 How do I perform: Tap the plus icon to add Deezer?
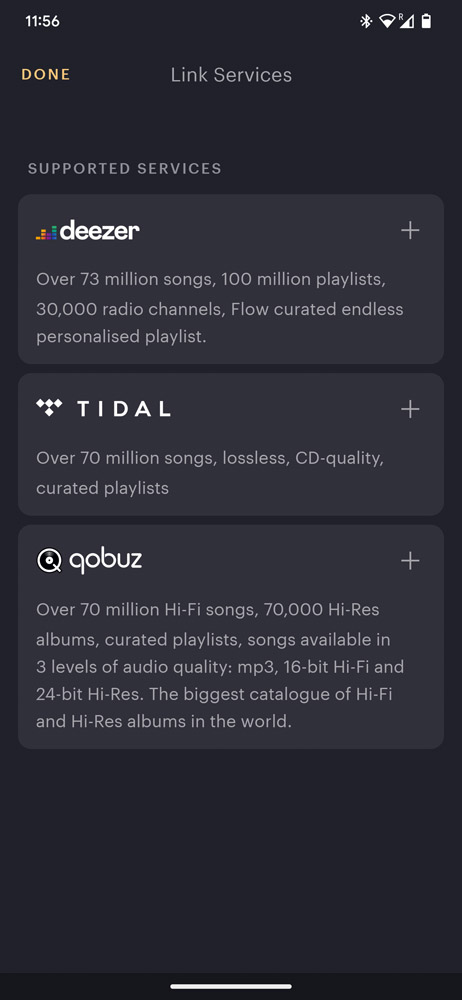pyautogui.click(x=410, y=230)
